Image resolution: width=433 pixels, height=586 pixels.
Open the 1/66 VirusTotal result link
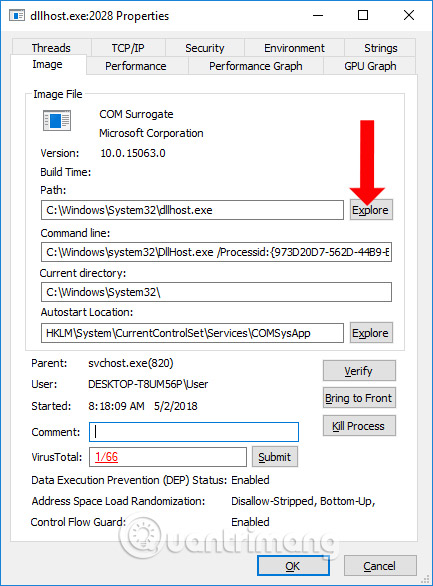pyautogui.click(x=106, y=457)
